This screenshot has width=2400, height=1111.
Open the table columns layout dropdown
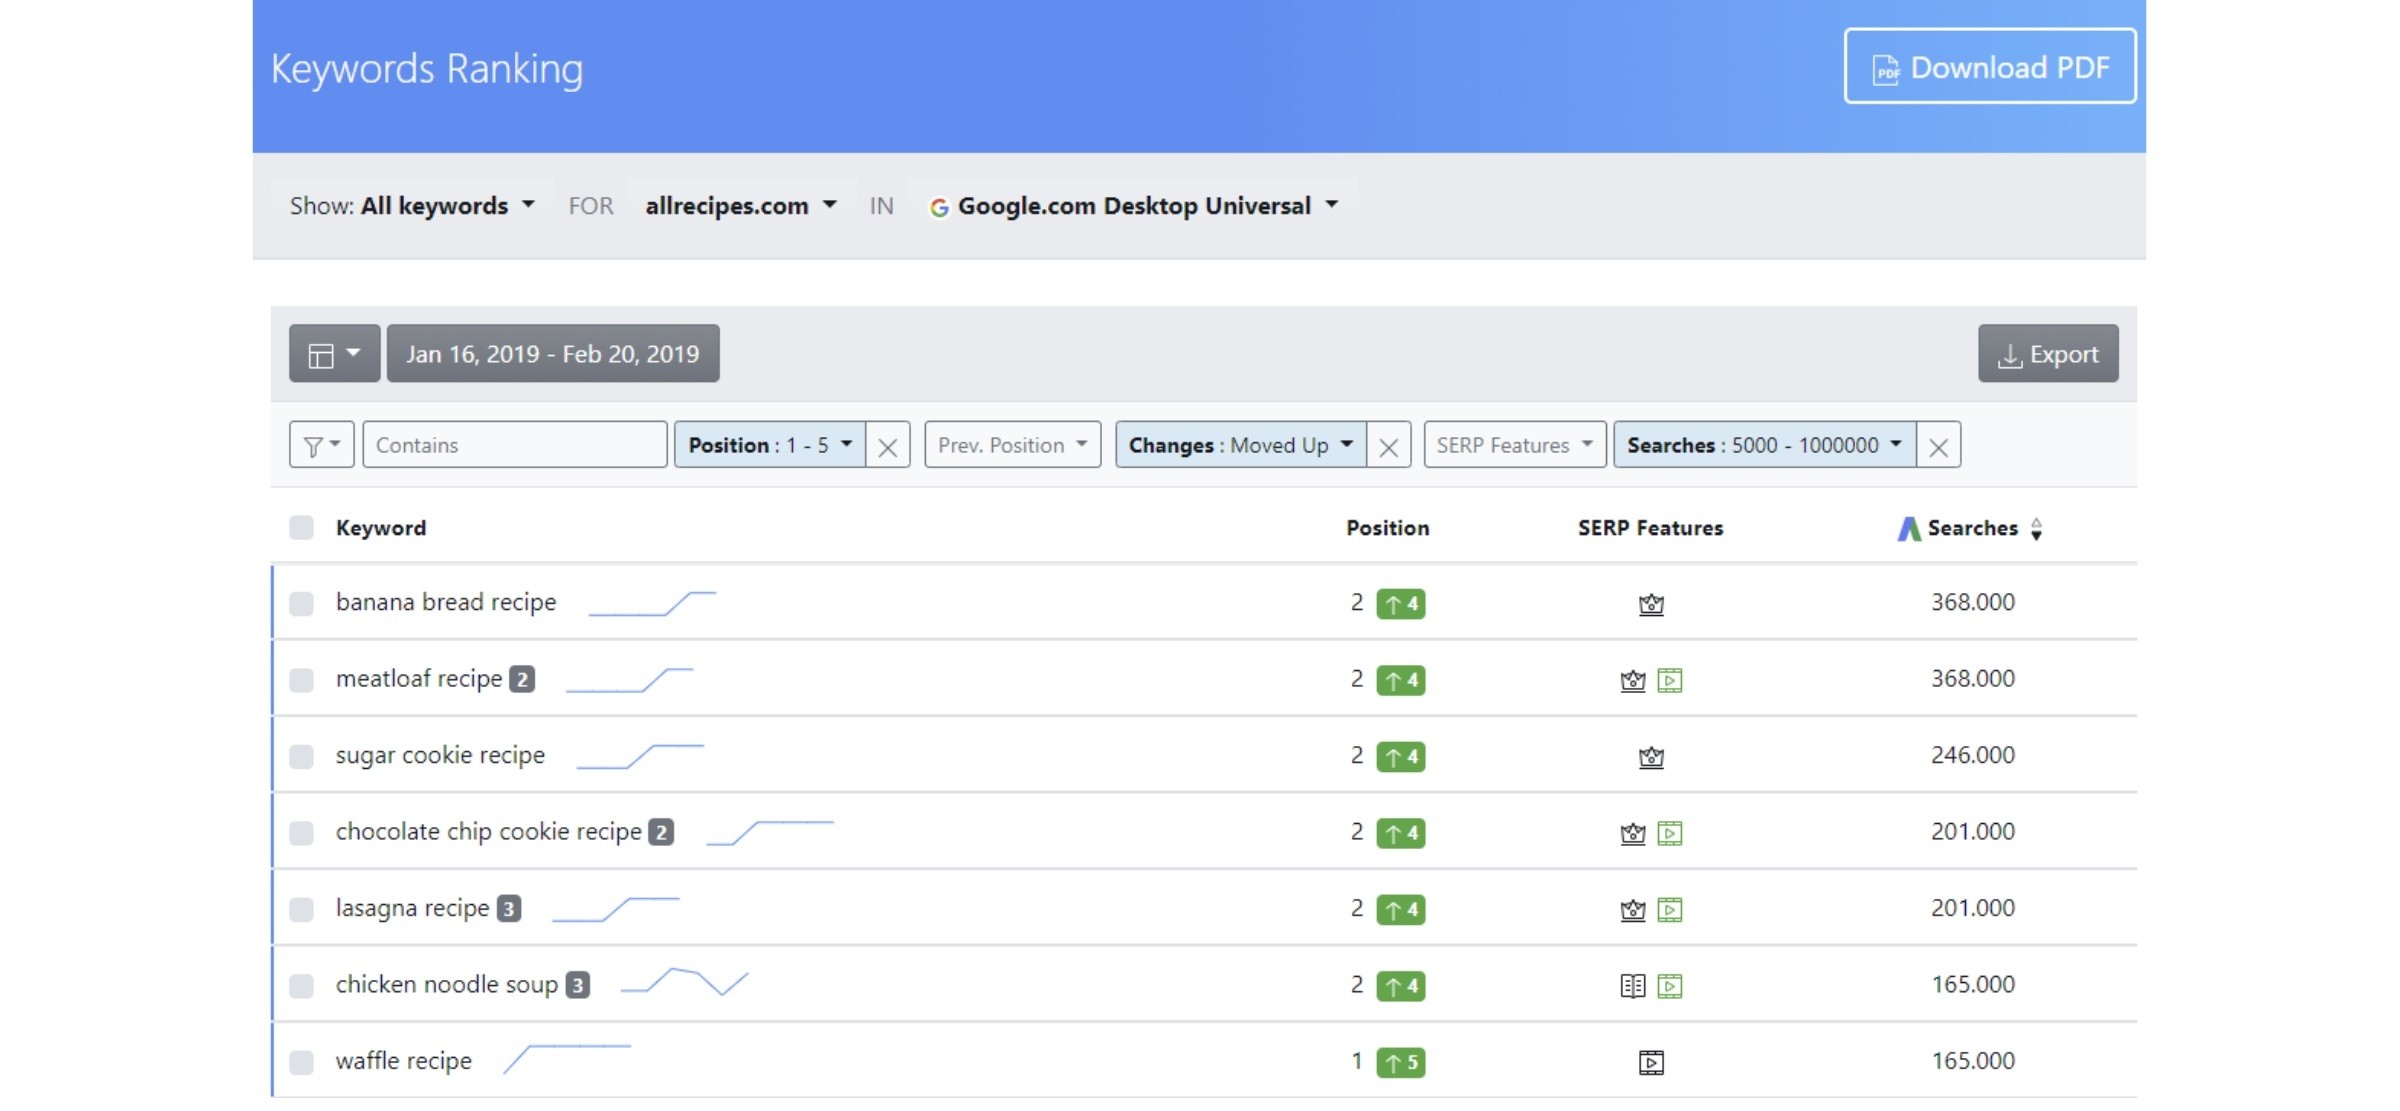(x=334, y=353)
